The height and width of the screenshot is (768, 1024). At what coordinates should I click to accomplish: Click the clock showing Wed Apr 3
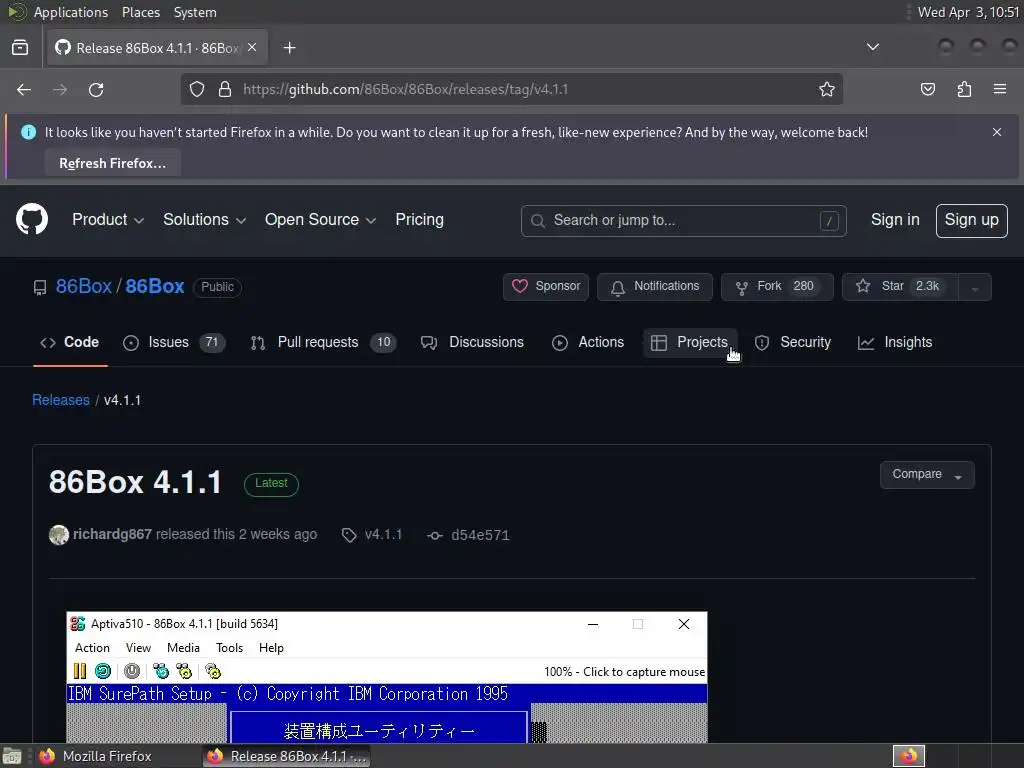click(968, 12)
